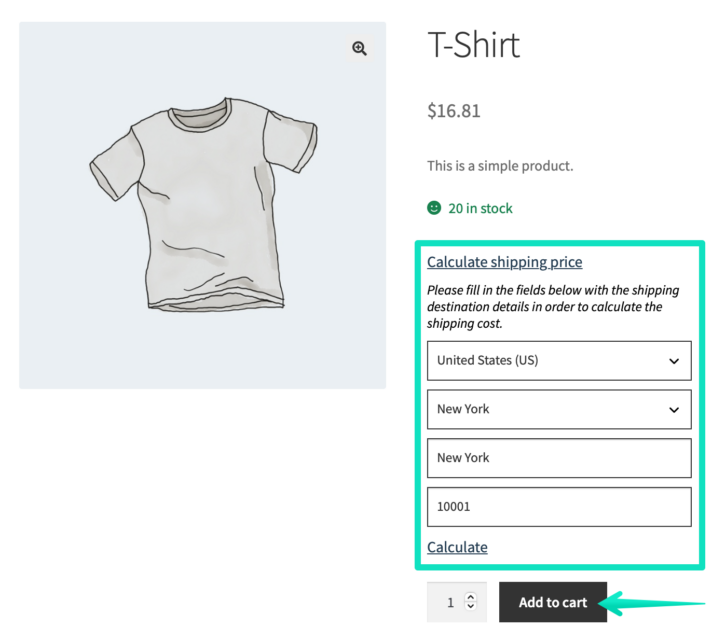The width and height of the screenshot is (712, 641).
Task: Click the 20 in stock label
Action: (480, 208)
